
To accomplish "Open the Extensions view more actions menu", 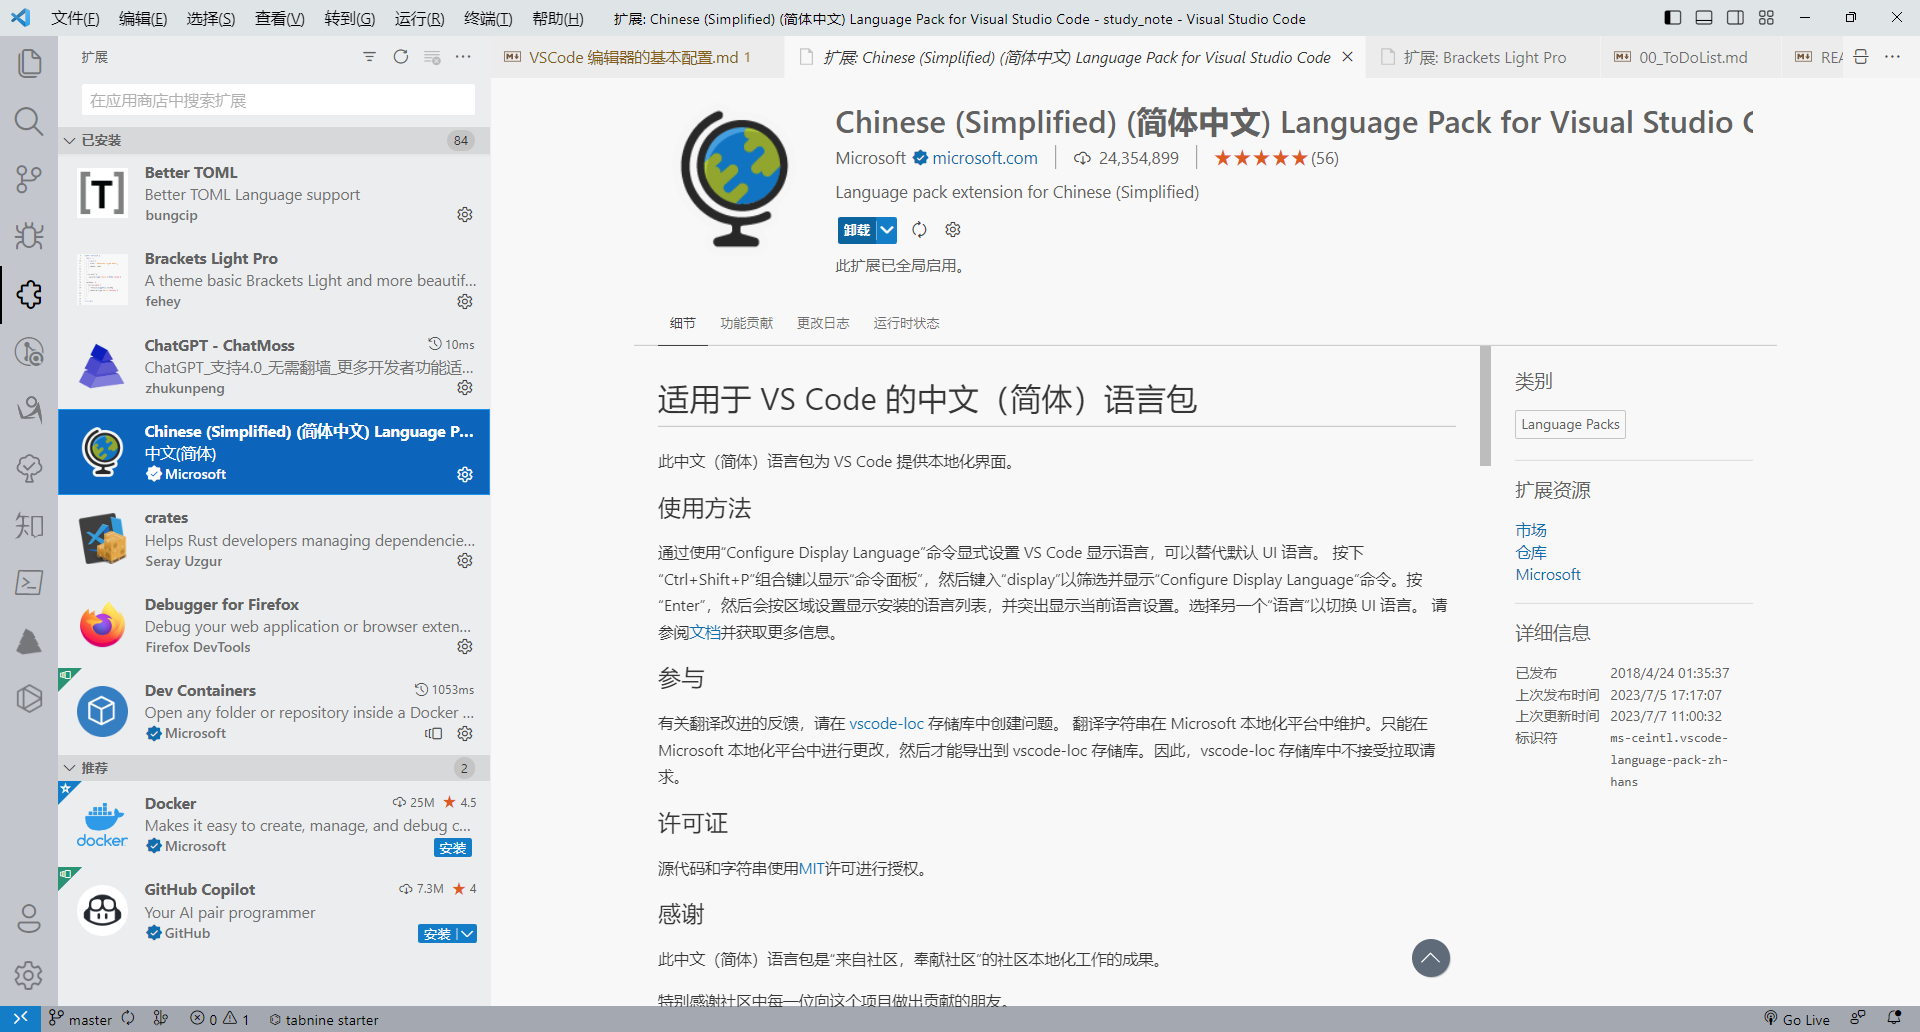I will [463, 57].
